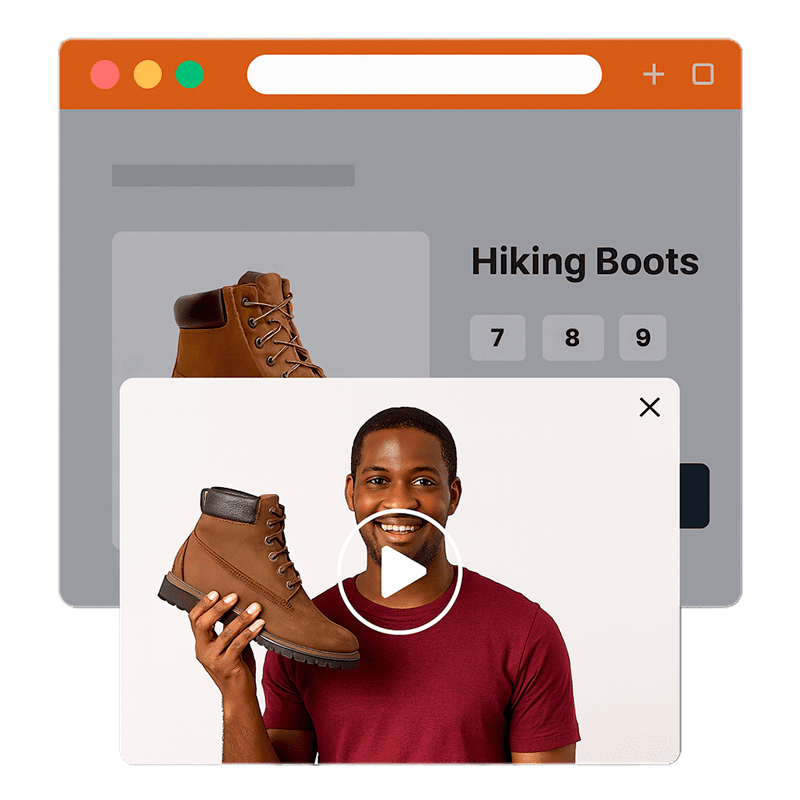Play the hiking boots video
800x800 pixels.
coord(399,571)
